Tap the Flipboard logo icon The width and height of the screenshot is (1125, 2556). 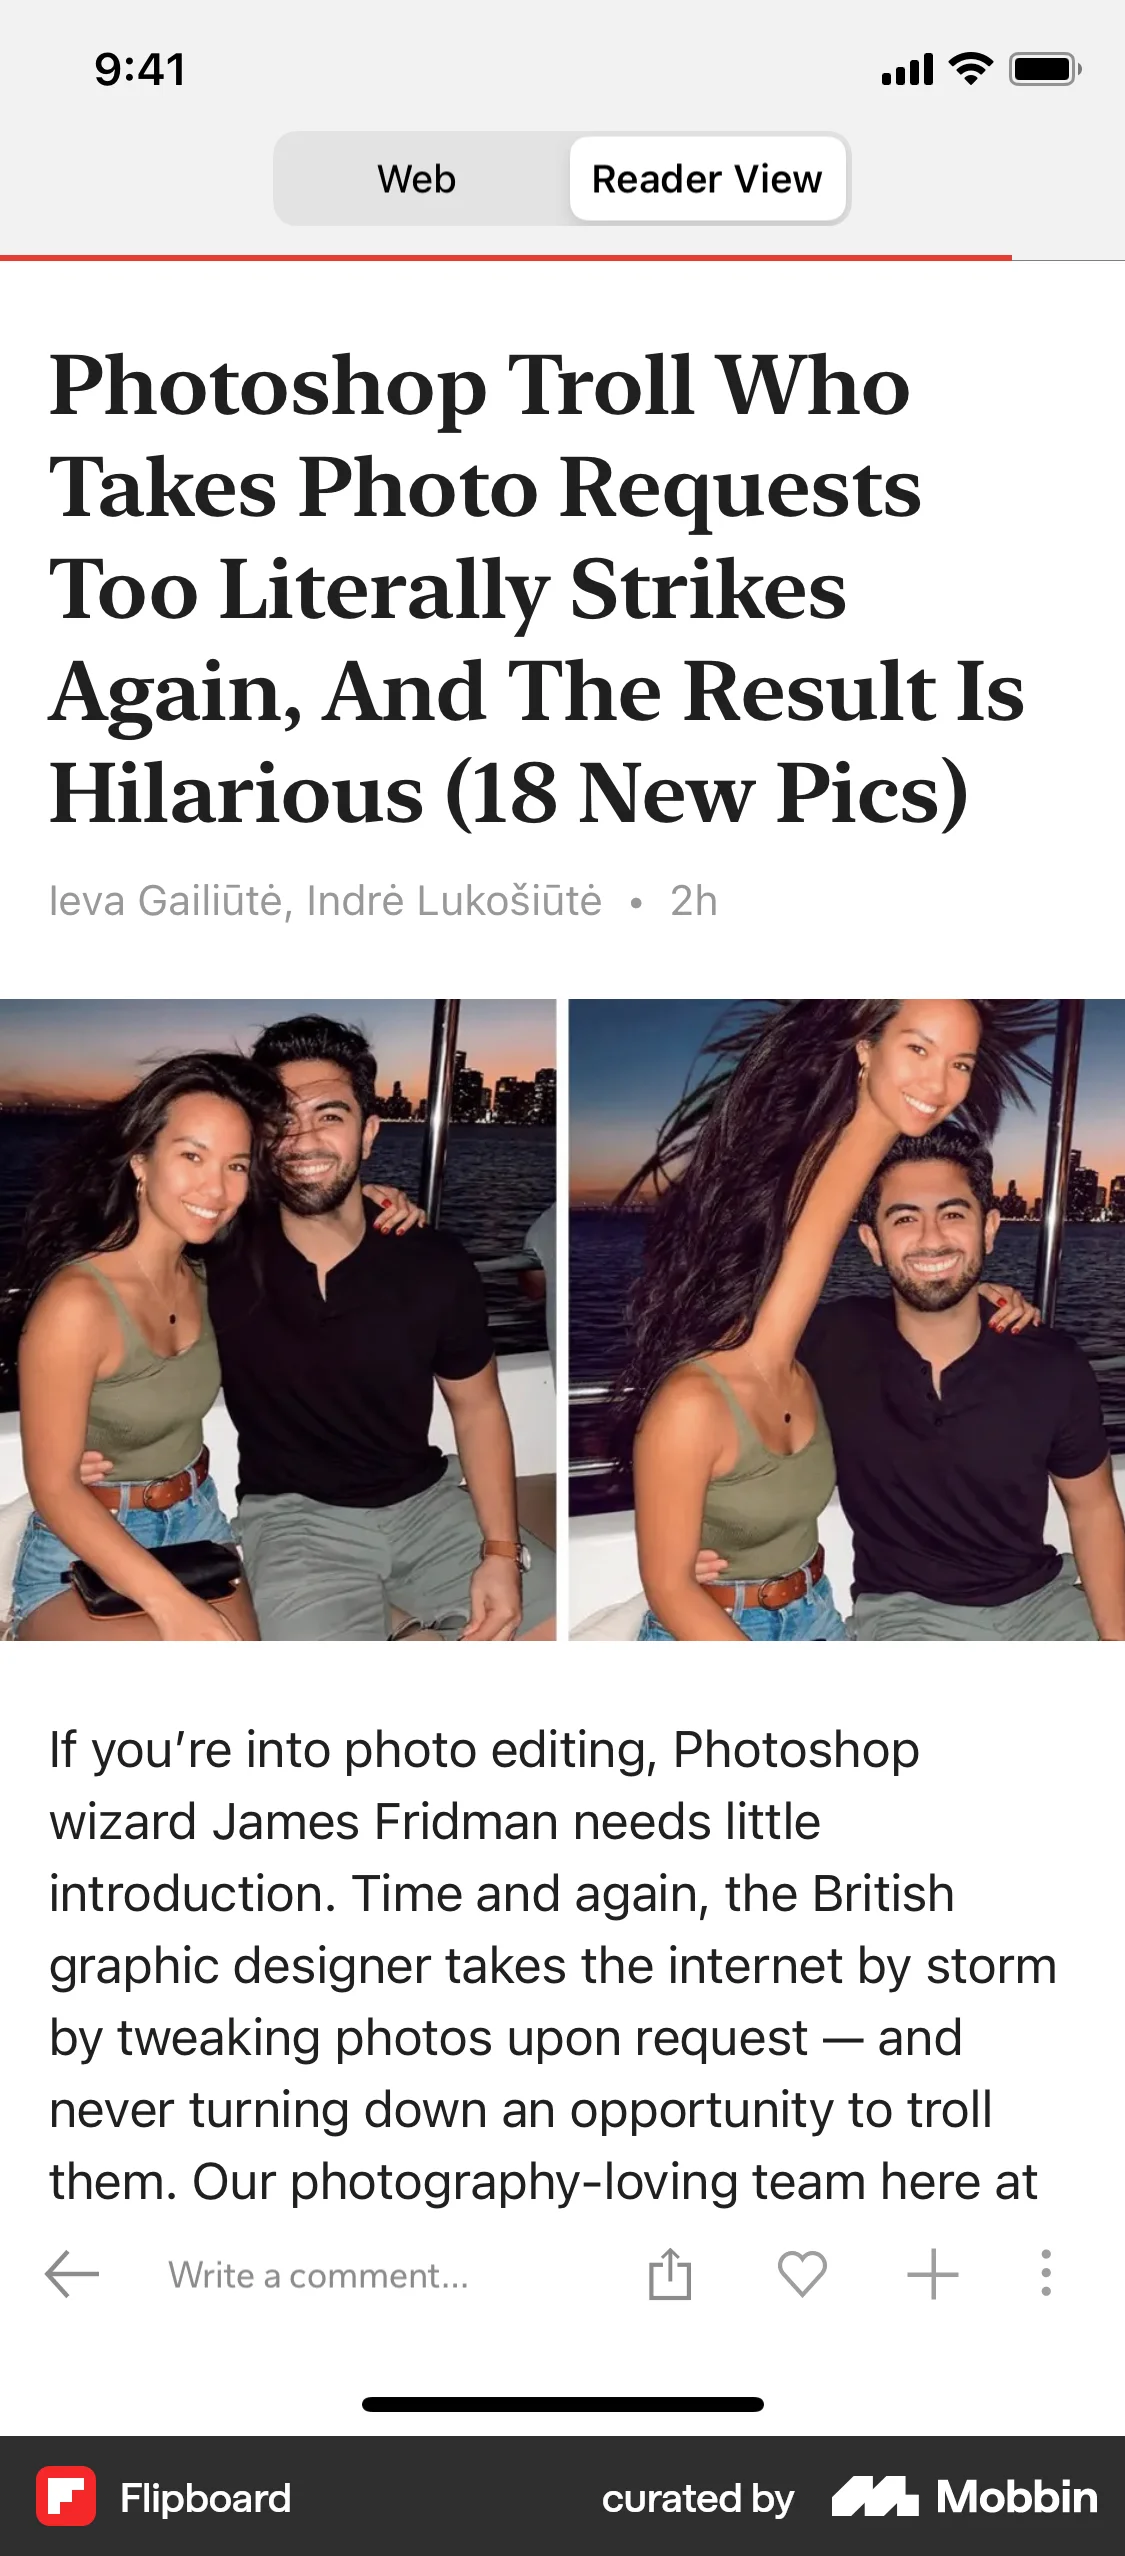pyautogui.click(x=66, y=2496)
